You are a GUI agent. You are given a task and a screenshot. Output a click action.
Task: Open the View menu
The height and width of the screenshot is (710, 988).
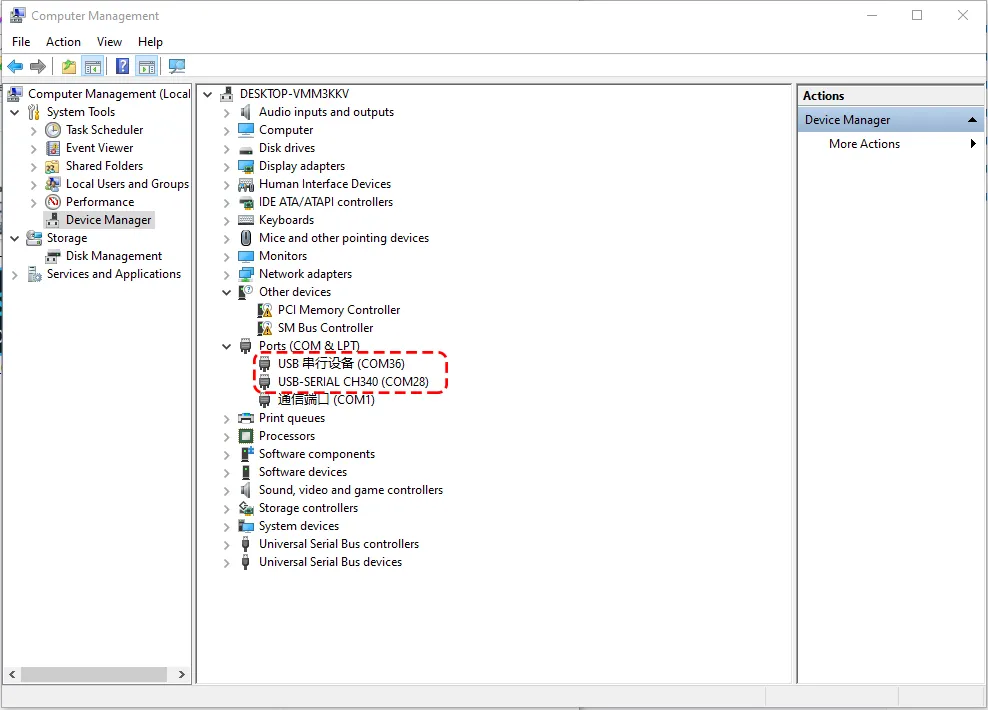click(x=109, y=42)
